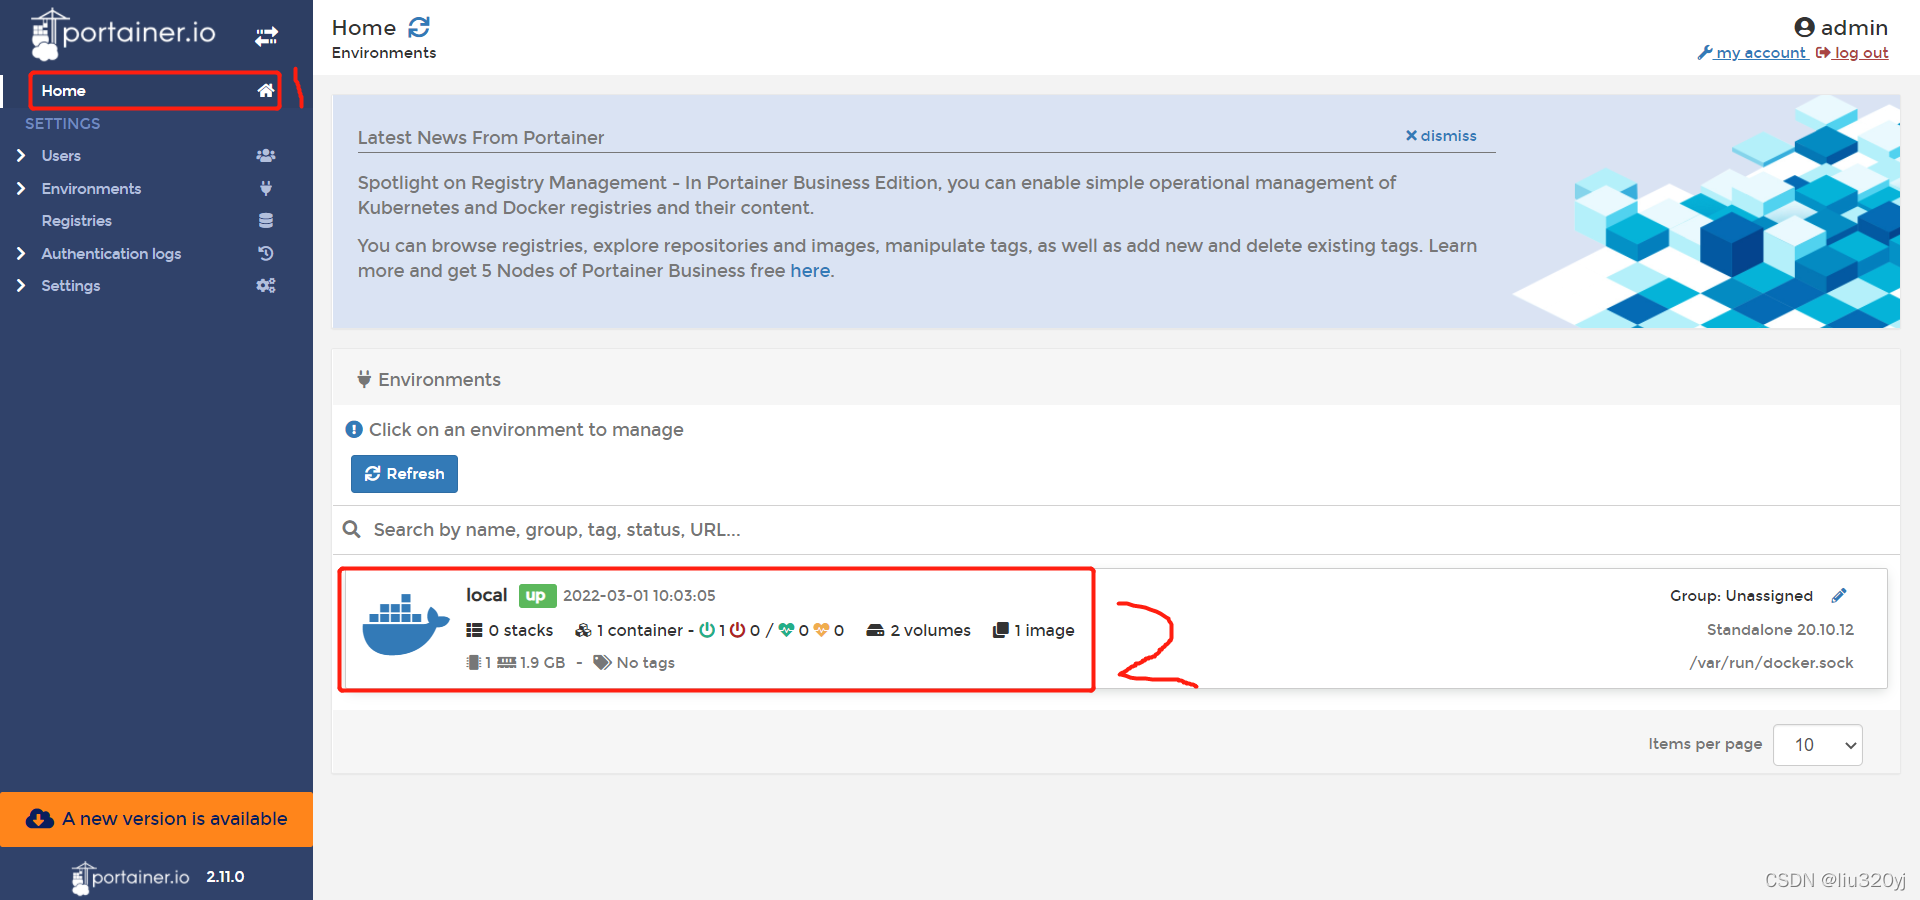This screenshot has width=1920, height=900.
Task: Click the stacks list icon
Action: pyautogui.click(x=474, y=630)
